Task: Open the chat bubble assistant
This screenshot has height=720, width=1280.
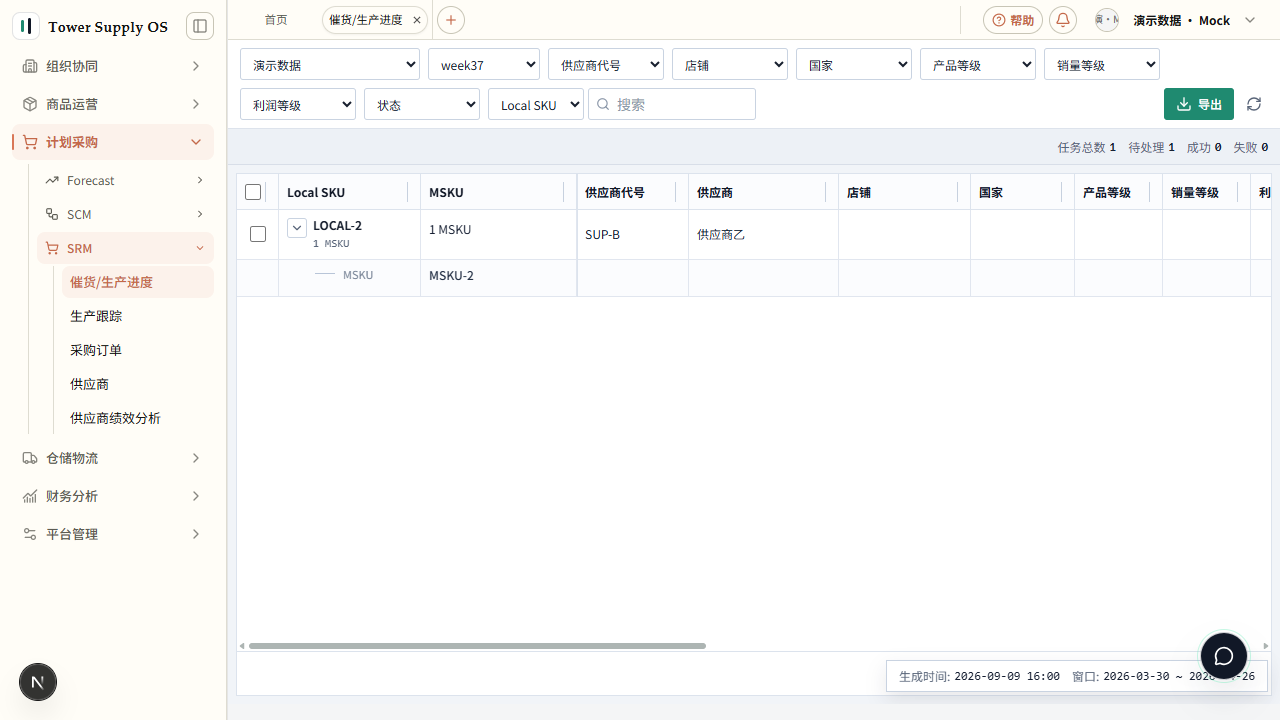Action: (1224, 656)
